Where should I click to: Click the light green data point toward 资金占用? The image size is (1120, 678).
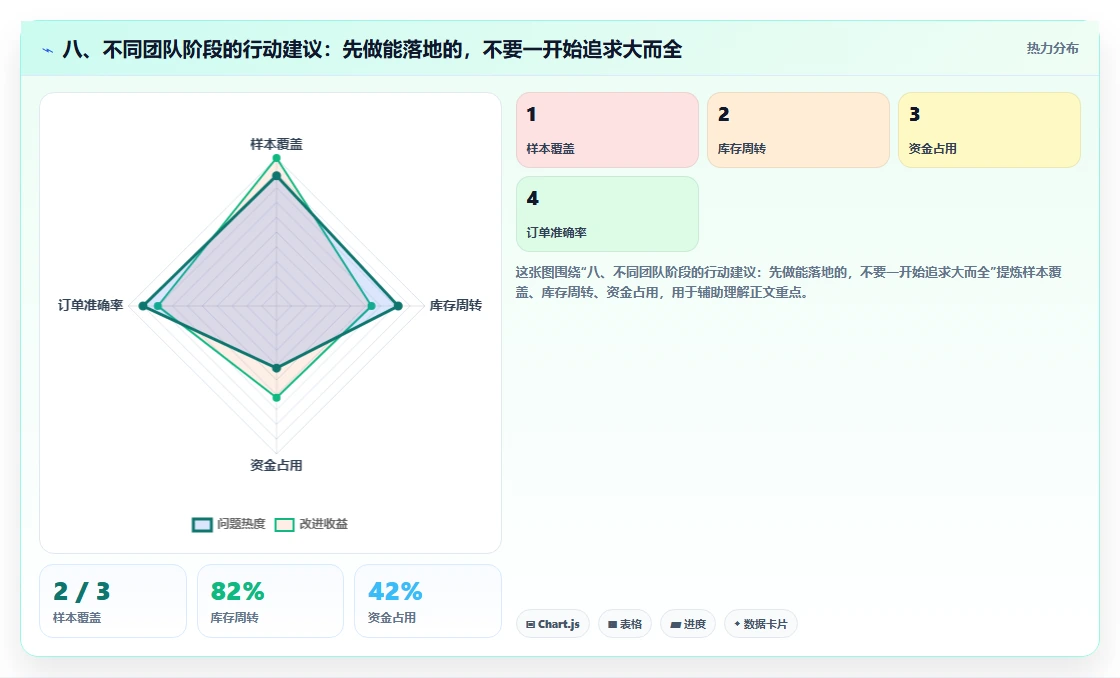(x=276, y=397)
